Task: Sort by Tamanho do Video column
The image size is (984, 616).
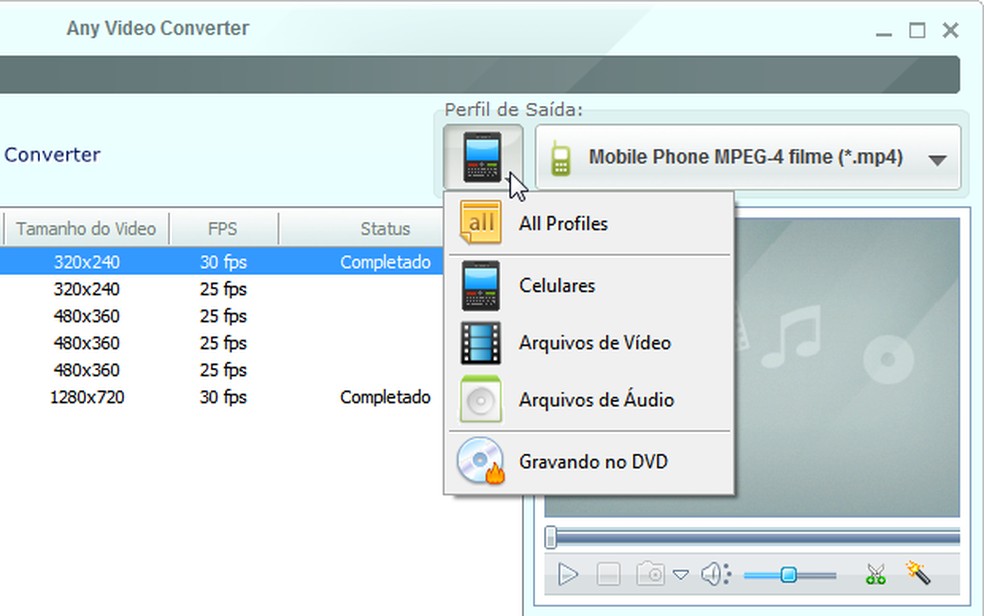Action: pos(86,228)
